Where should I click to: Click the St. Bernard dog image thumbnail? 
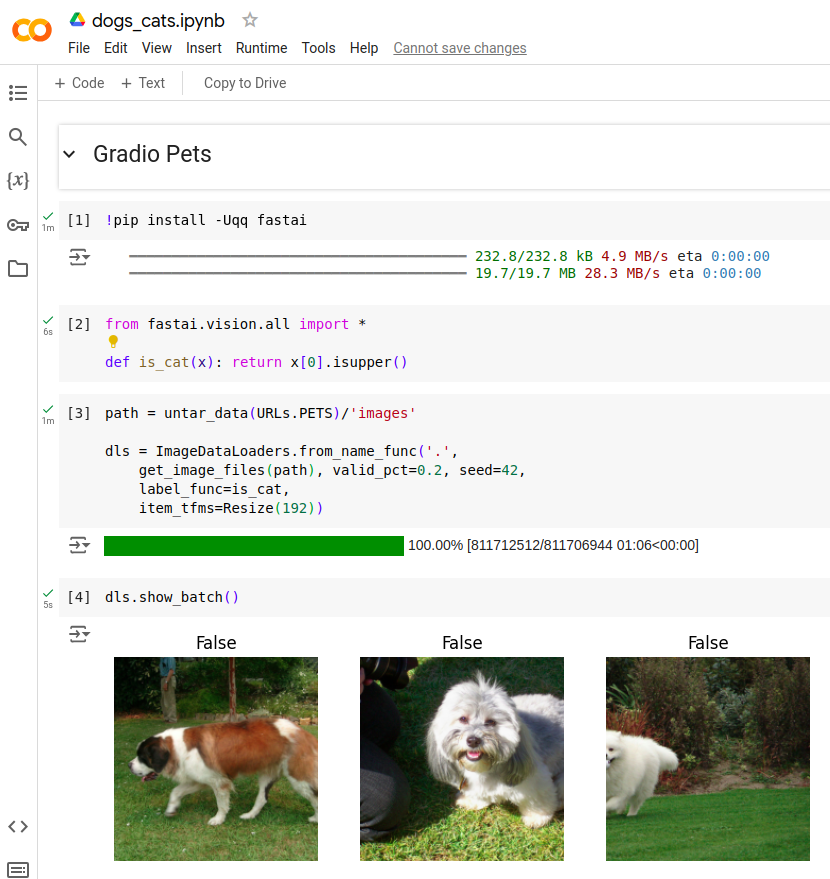(x=216, y=758)
